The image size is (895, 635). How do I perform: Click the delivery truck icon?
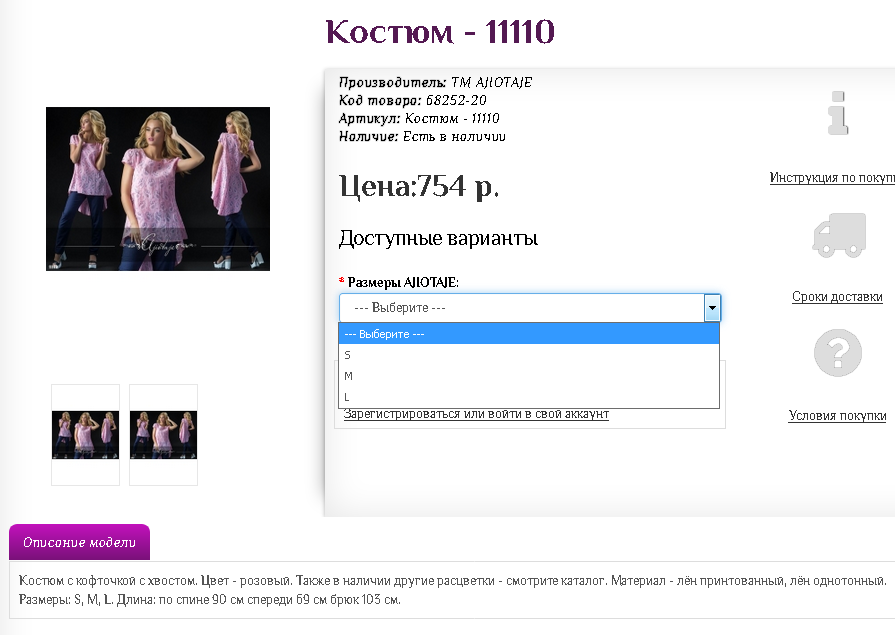pos(839,235)
